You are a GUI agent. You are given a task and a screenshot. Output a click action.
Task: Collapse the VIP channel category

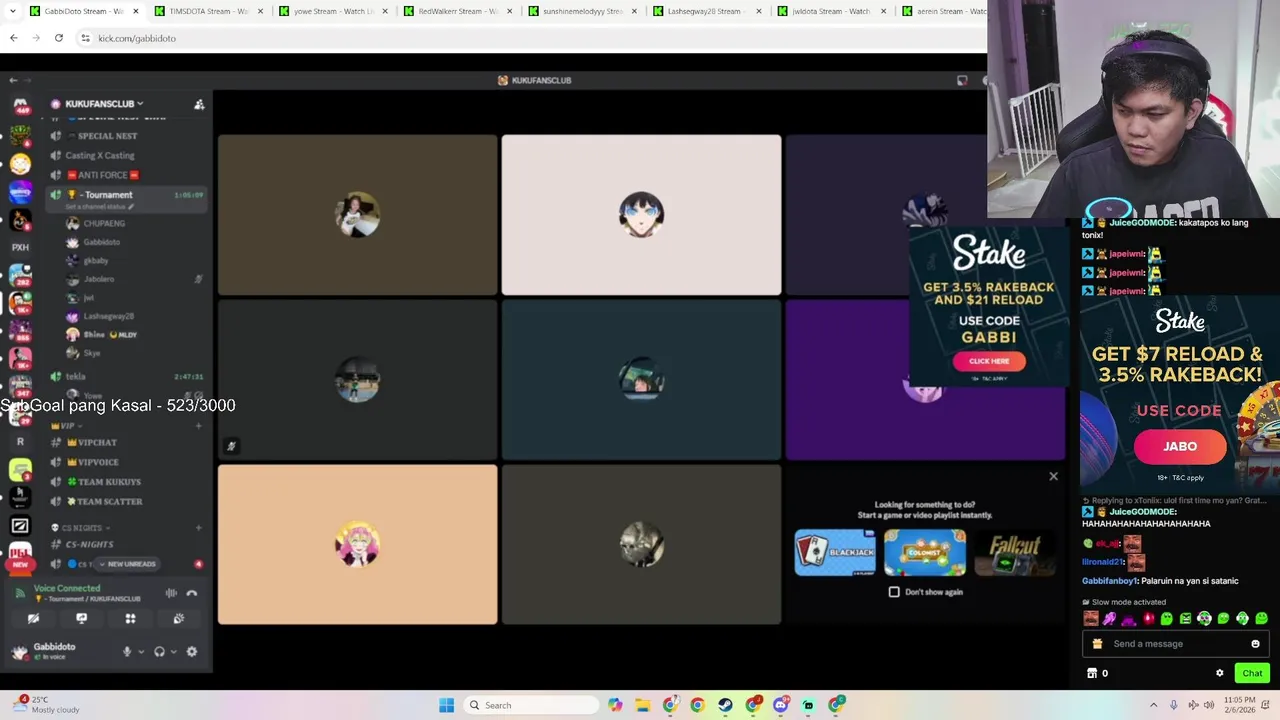click(66, 425)
